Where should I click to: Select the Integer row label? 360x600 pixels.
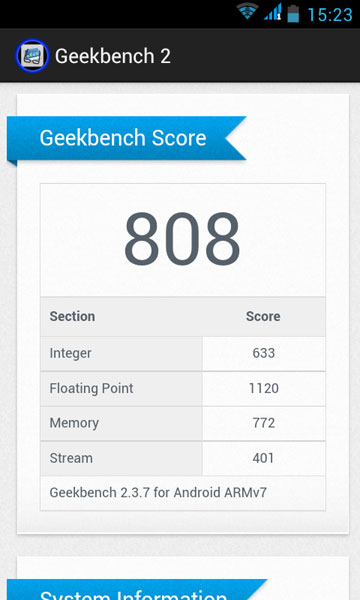click(70, 354)
